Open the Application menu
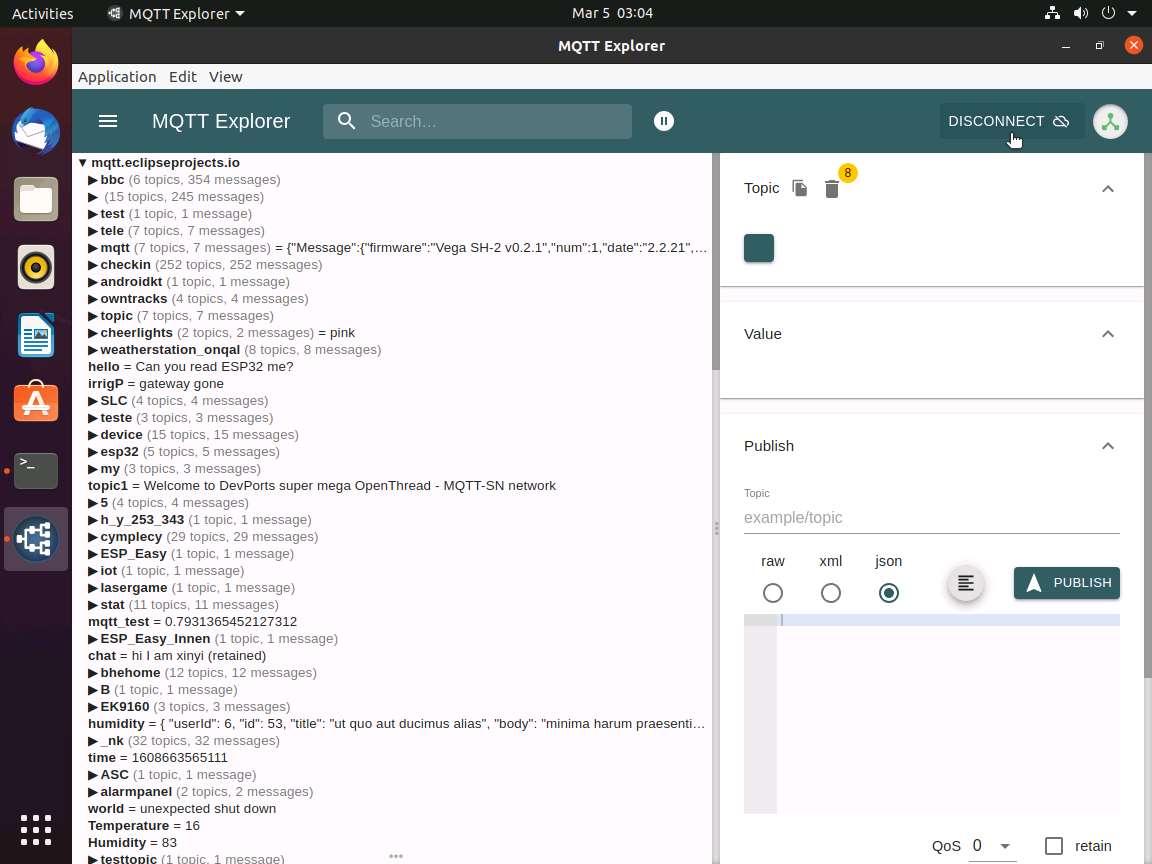1152x864 pixels. click(117, 76)
